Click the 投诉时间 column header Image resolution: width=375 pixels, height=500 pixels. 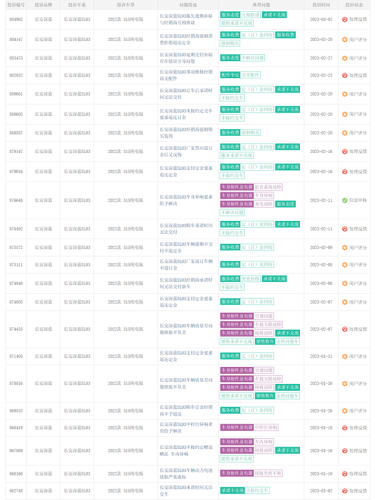[321, 5]
